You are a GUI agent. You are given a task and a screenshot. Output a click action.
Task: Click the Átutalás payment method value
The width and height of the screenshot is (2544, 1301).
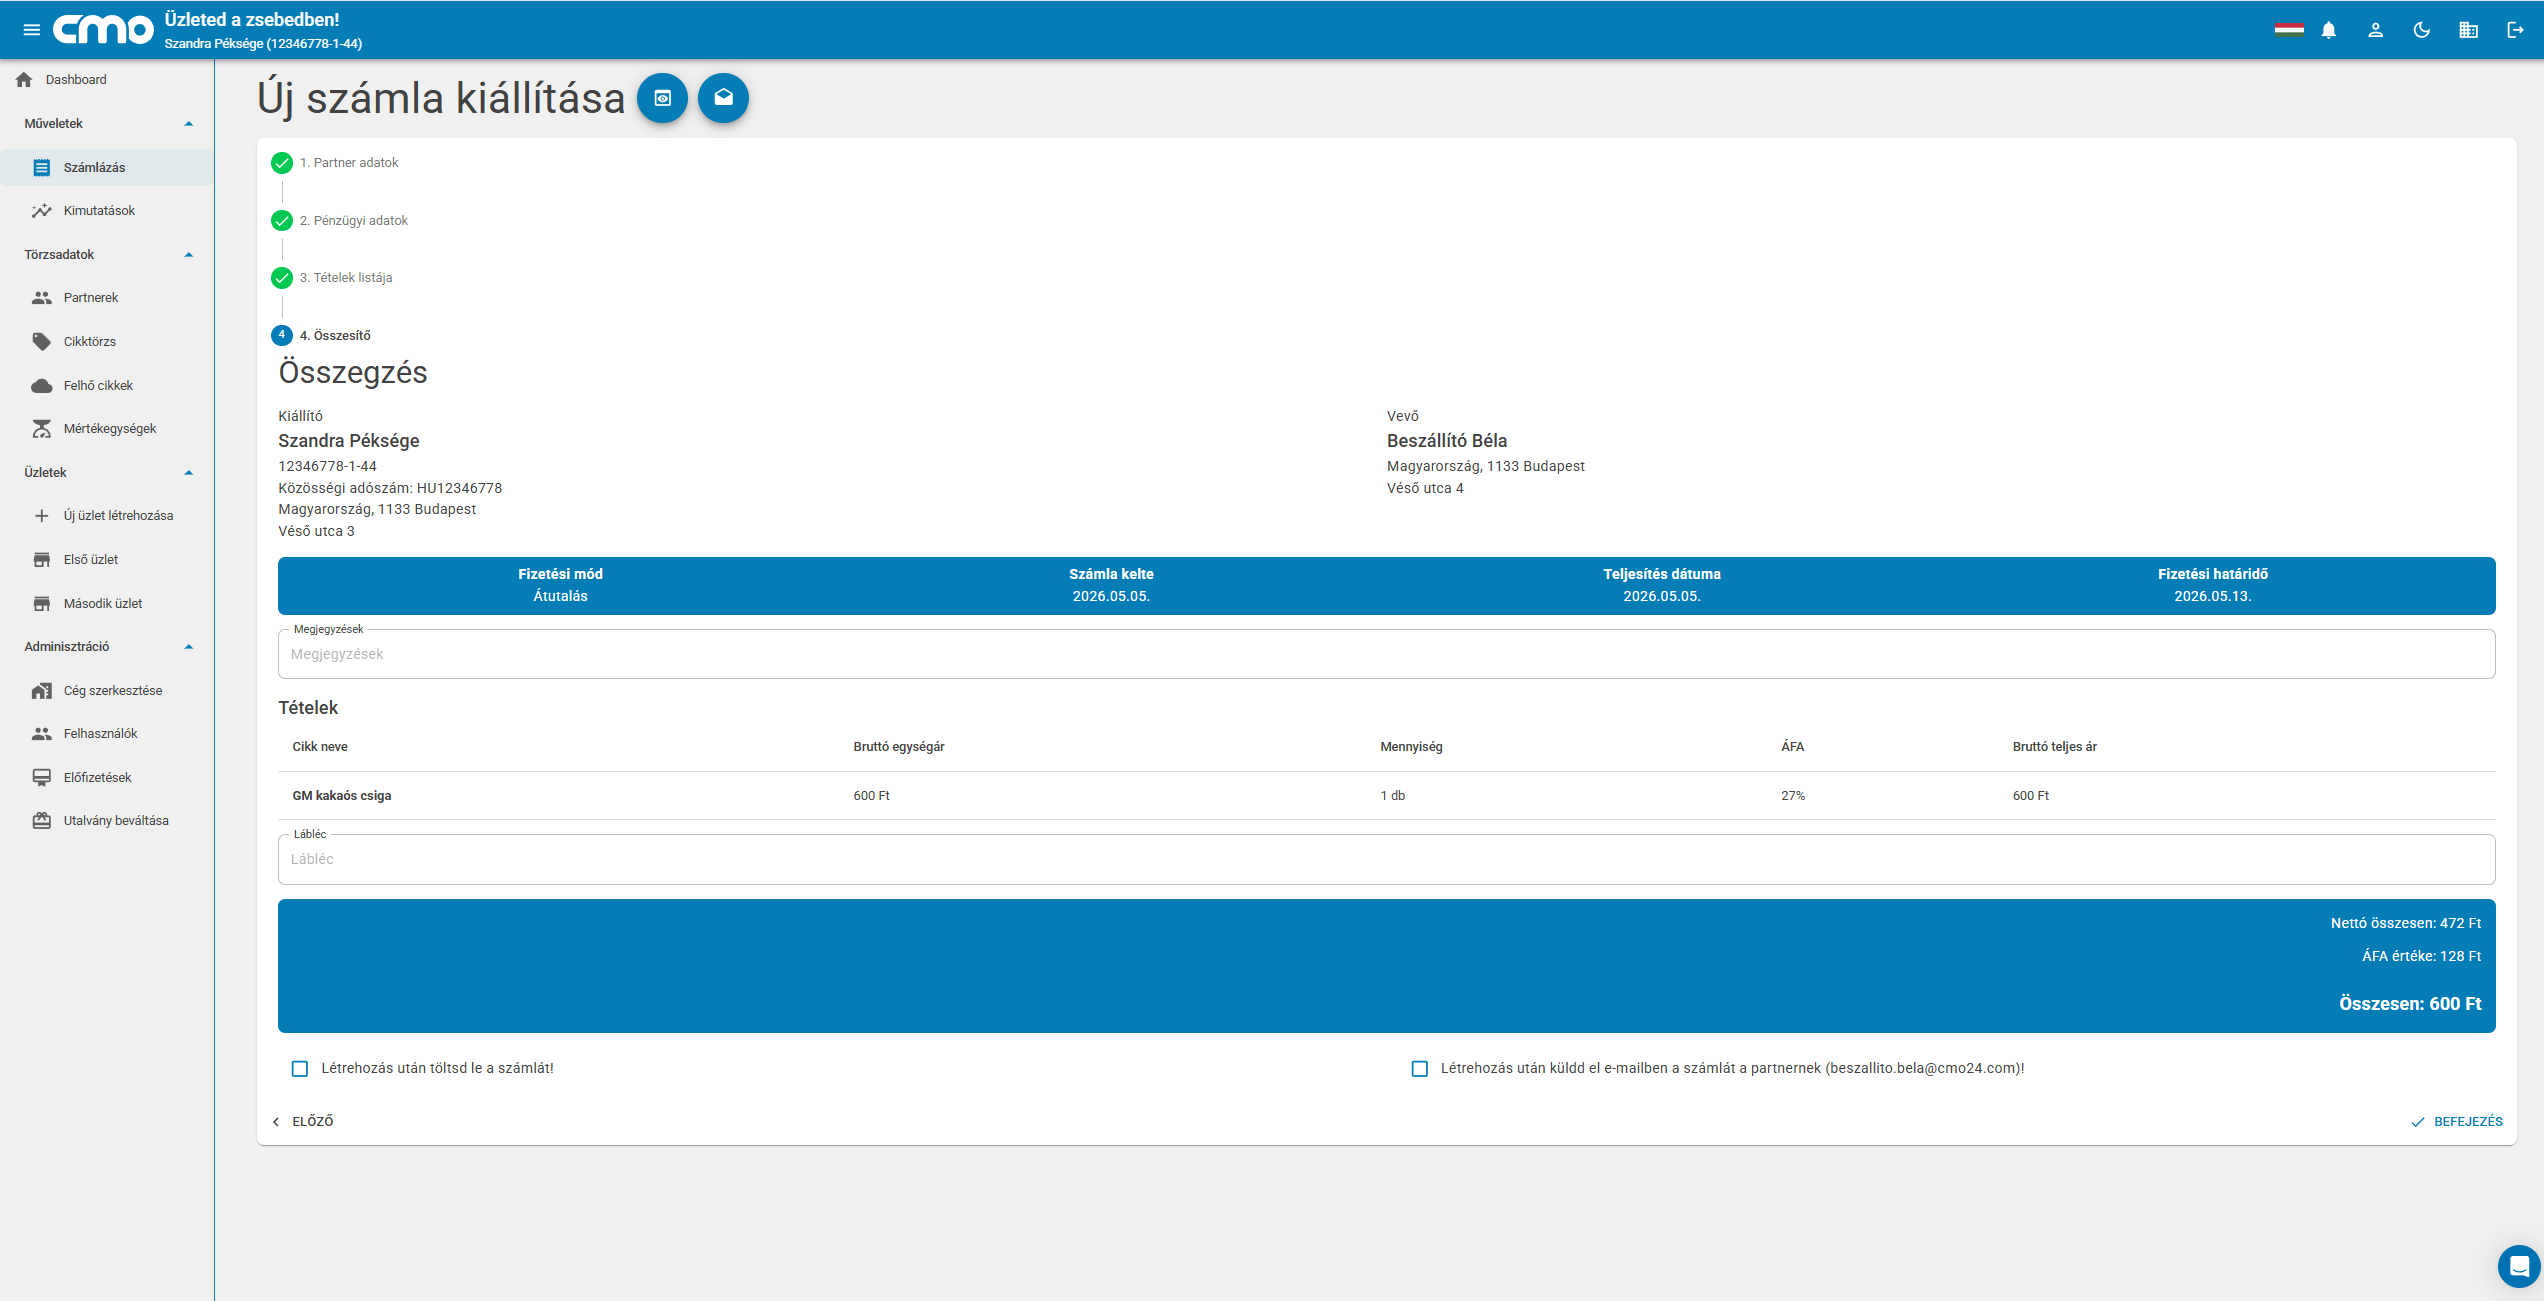click(x=560, y=597)
